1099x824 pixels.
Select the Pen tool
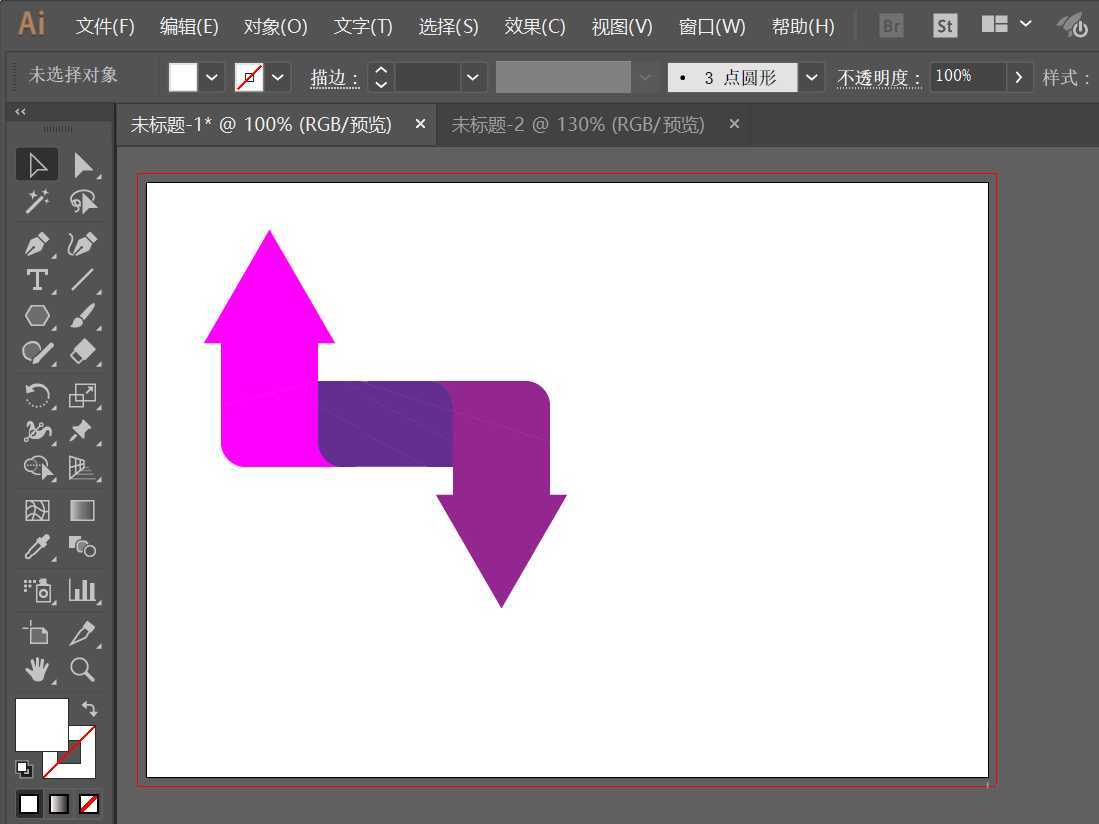click(x=37, y=243)
